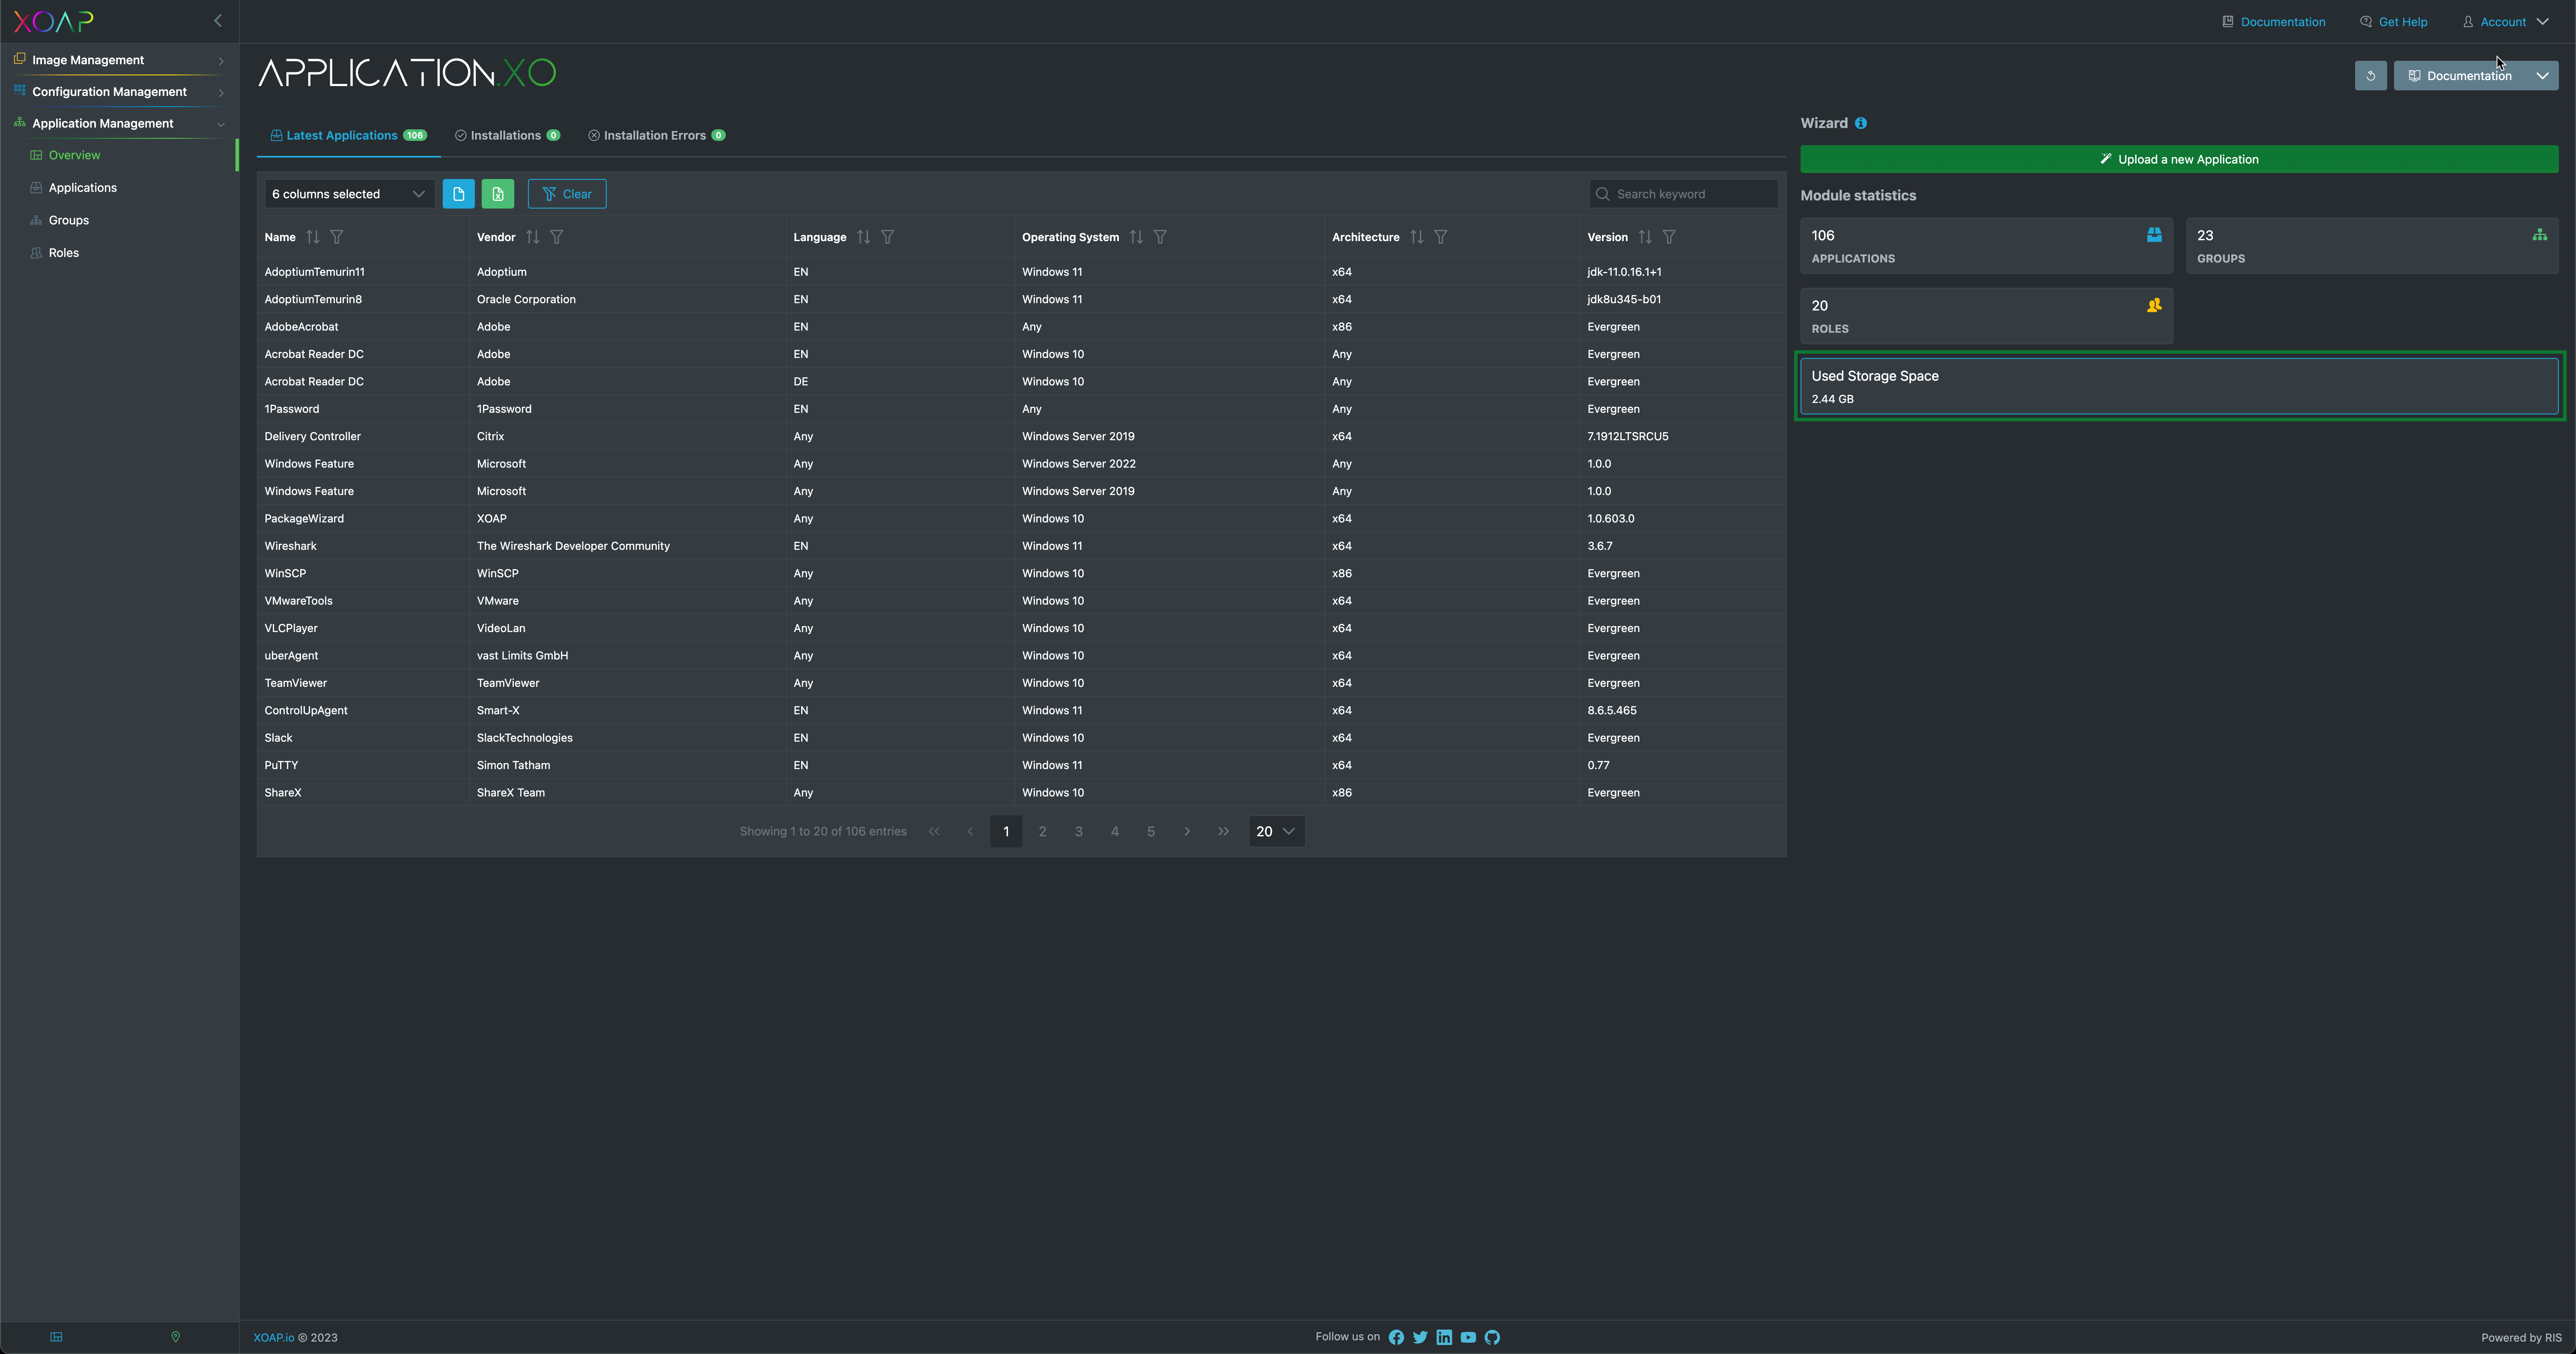Open the XOAP LinkedIn icon
Screen dimensions: 2576x1354
[1444, 1337]
